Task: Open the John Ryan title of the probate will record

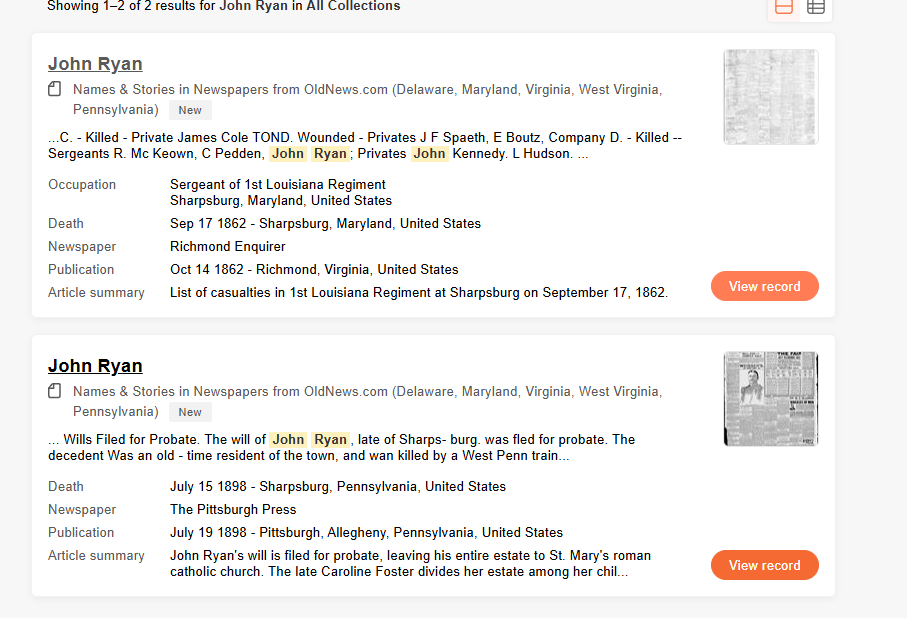Action: (x=95, y=366)
